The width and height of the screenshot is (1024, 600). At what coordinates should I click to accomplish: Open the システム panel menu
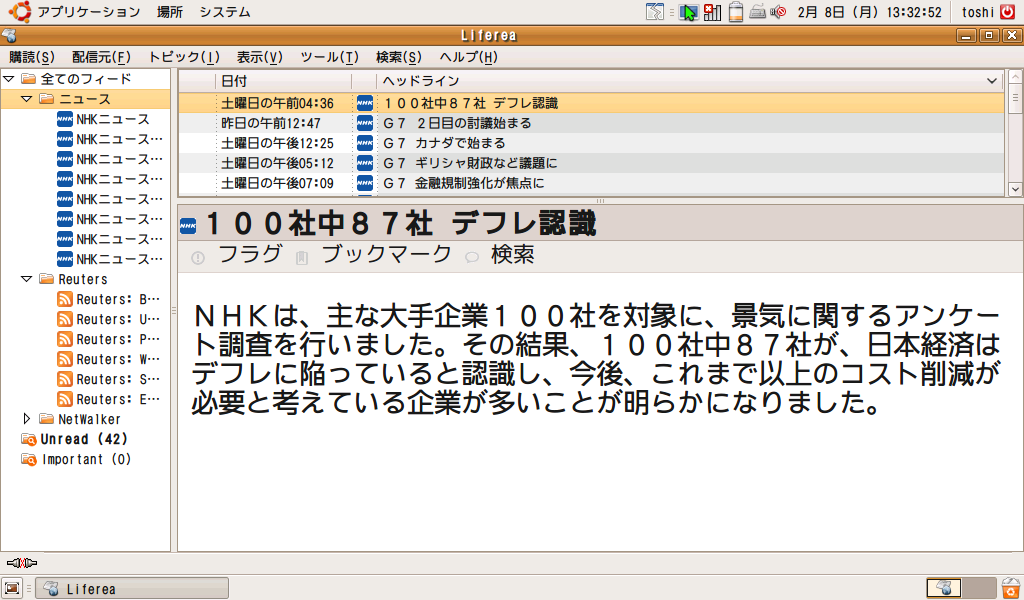coord(225,12)
